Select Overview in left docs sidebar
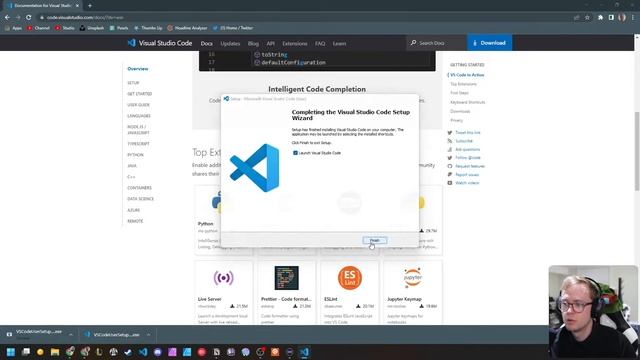 point(138,69)
